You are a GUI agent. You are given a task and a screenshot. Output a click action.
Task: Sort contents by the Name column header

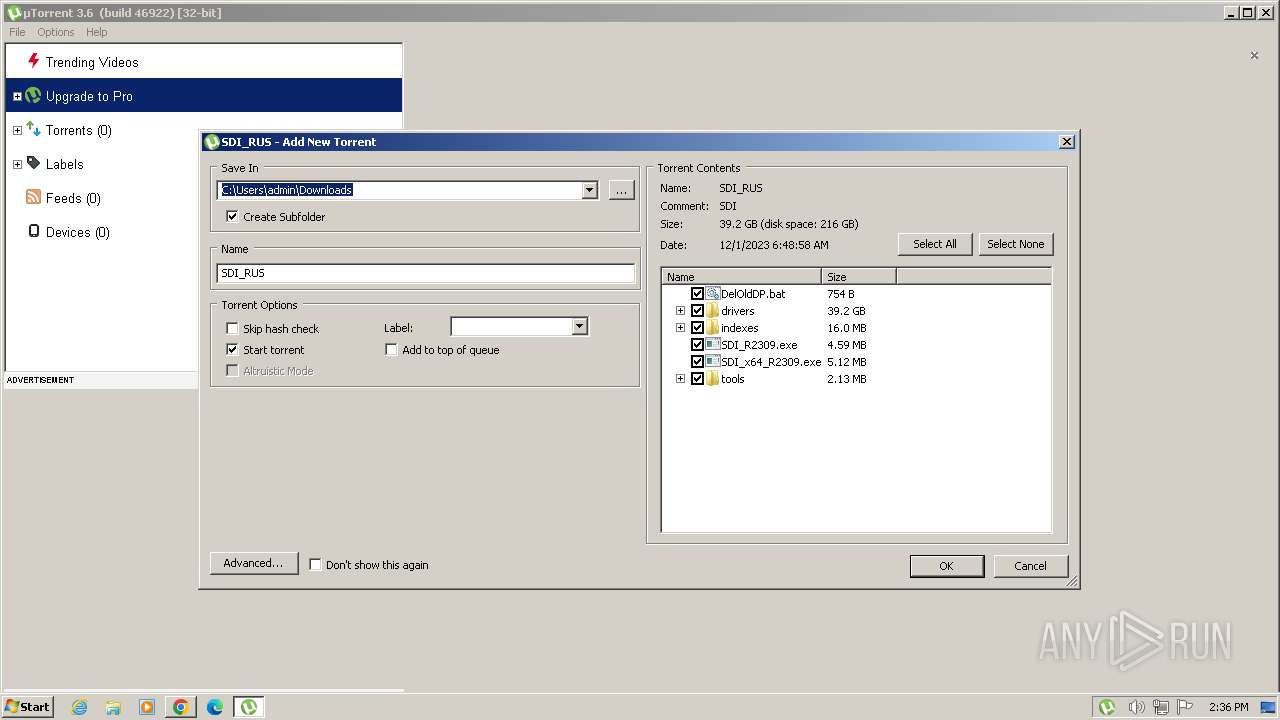(x=741, y=277)
